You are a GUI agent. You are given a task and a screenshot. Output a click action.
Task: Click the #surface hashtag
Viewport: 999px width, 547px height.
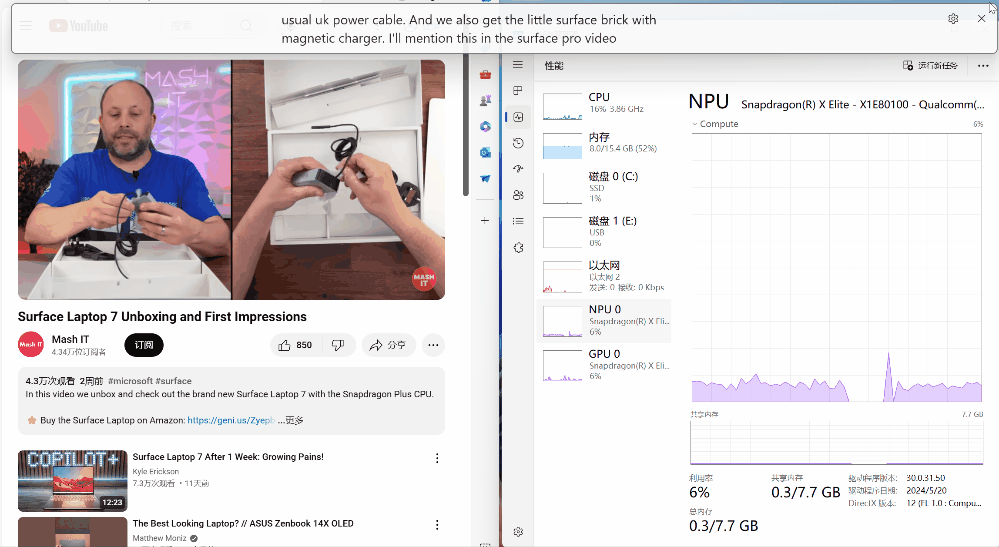coord(173,381)
